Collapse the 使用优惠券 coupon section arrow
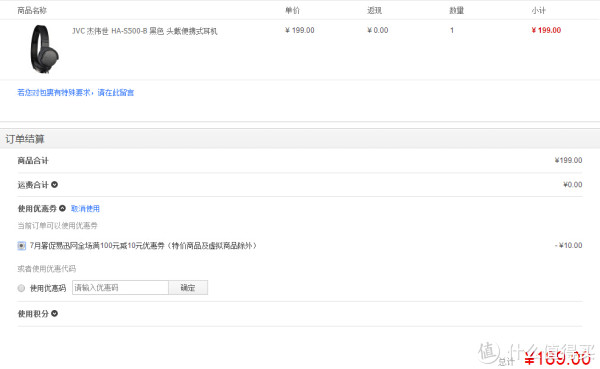This screenshot has width=600, height=369. (62, 208)
